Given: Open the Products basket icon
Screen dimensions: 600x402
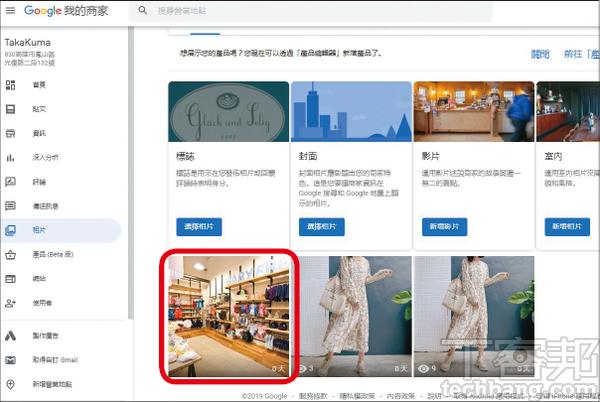Looking at the screenshot, I should [10, 255].
